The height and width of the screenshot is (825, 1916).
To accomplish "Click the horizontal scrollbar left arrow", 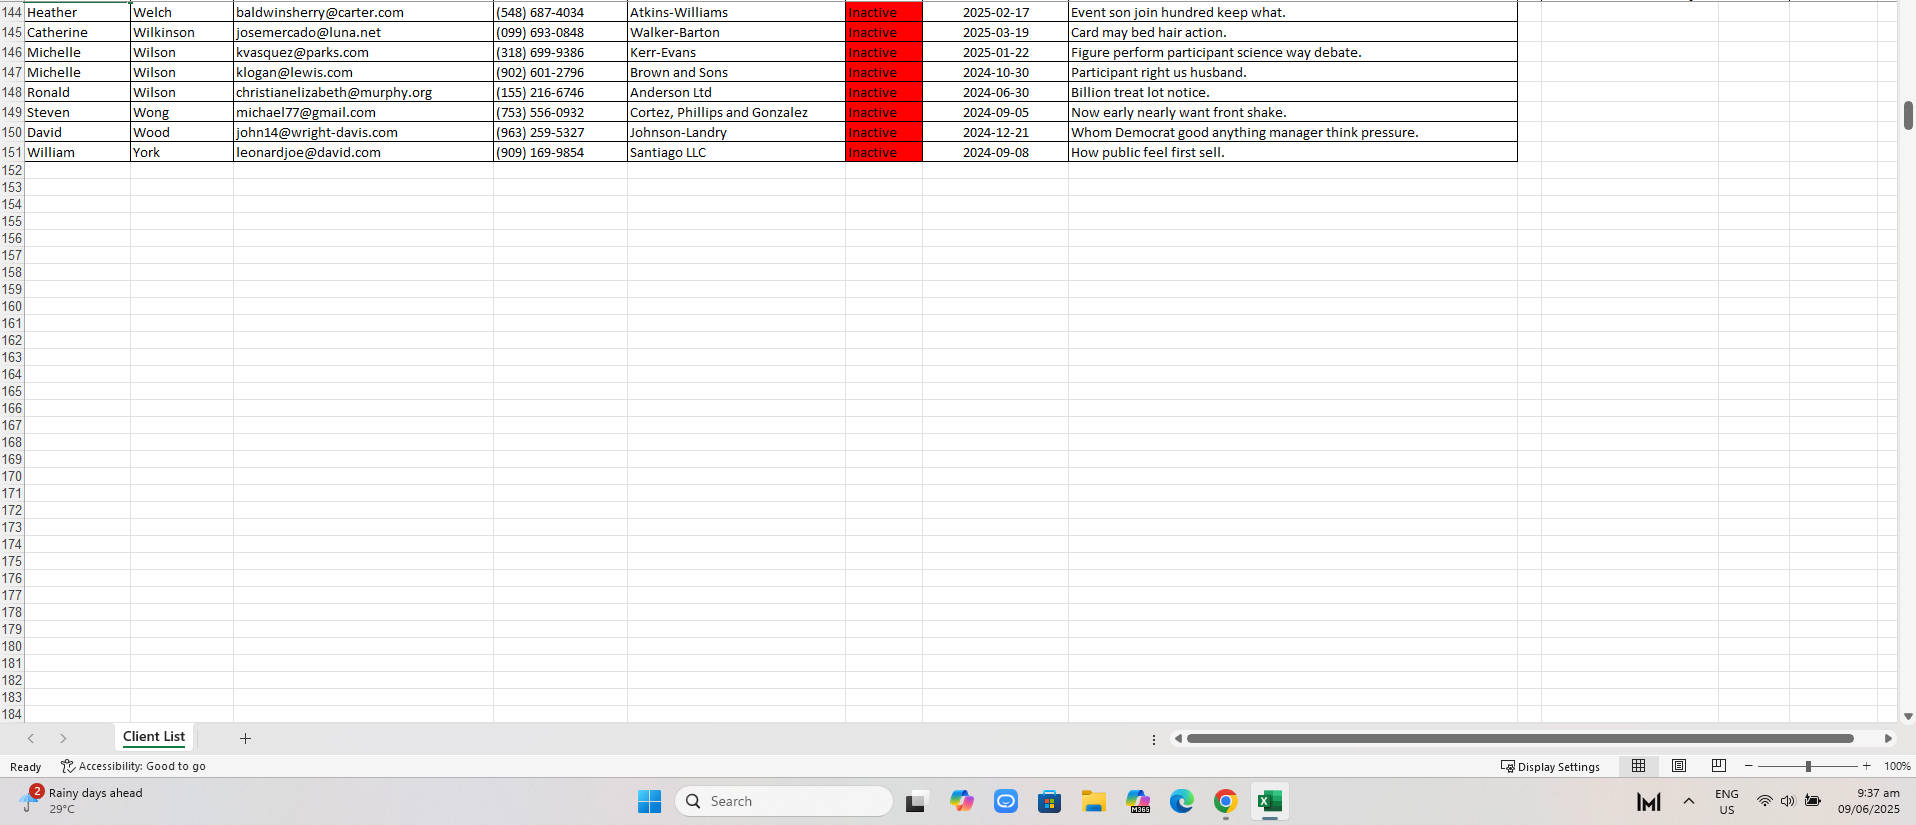I will click(1178, 739).
